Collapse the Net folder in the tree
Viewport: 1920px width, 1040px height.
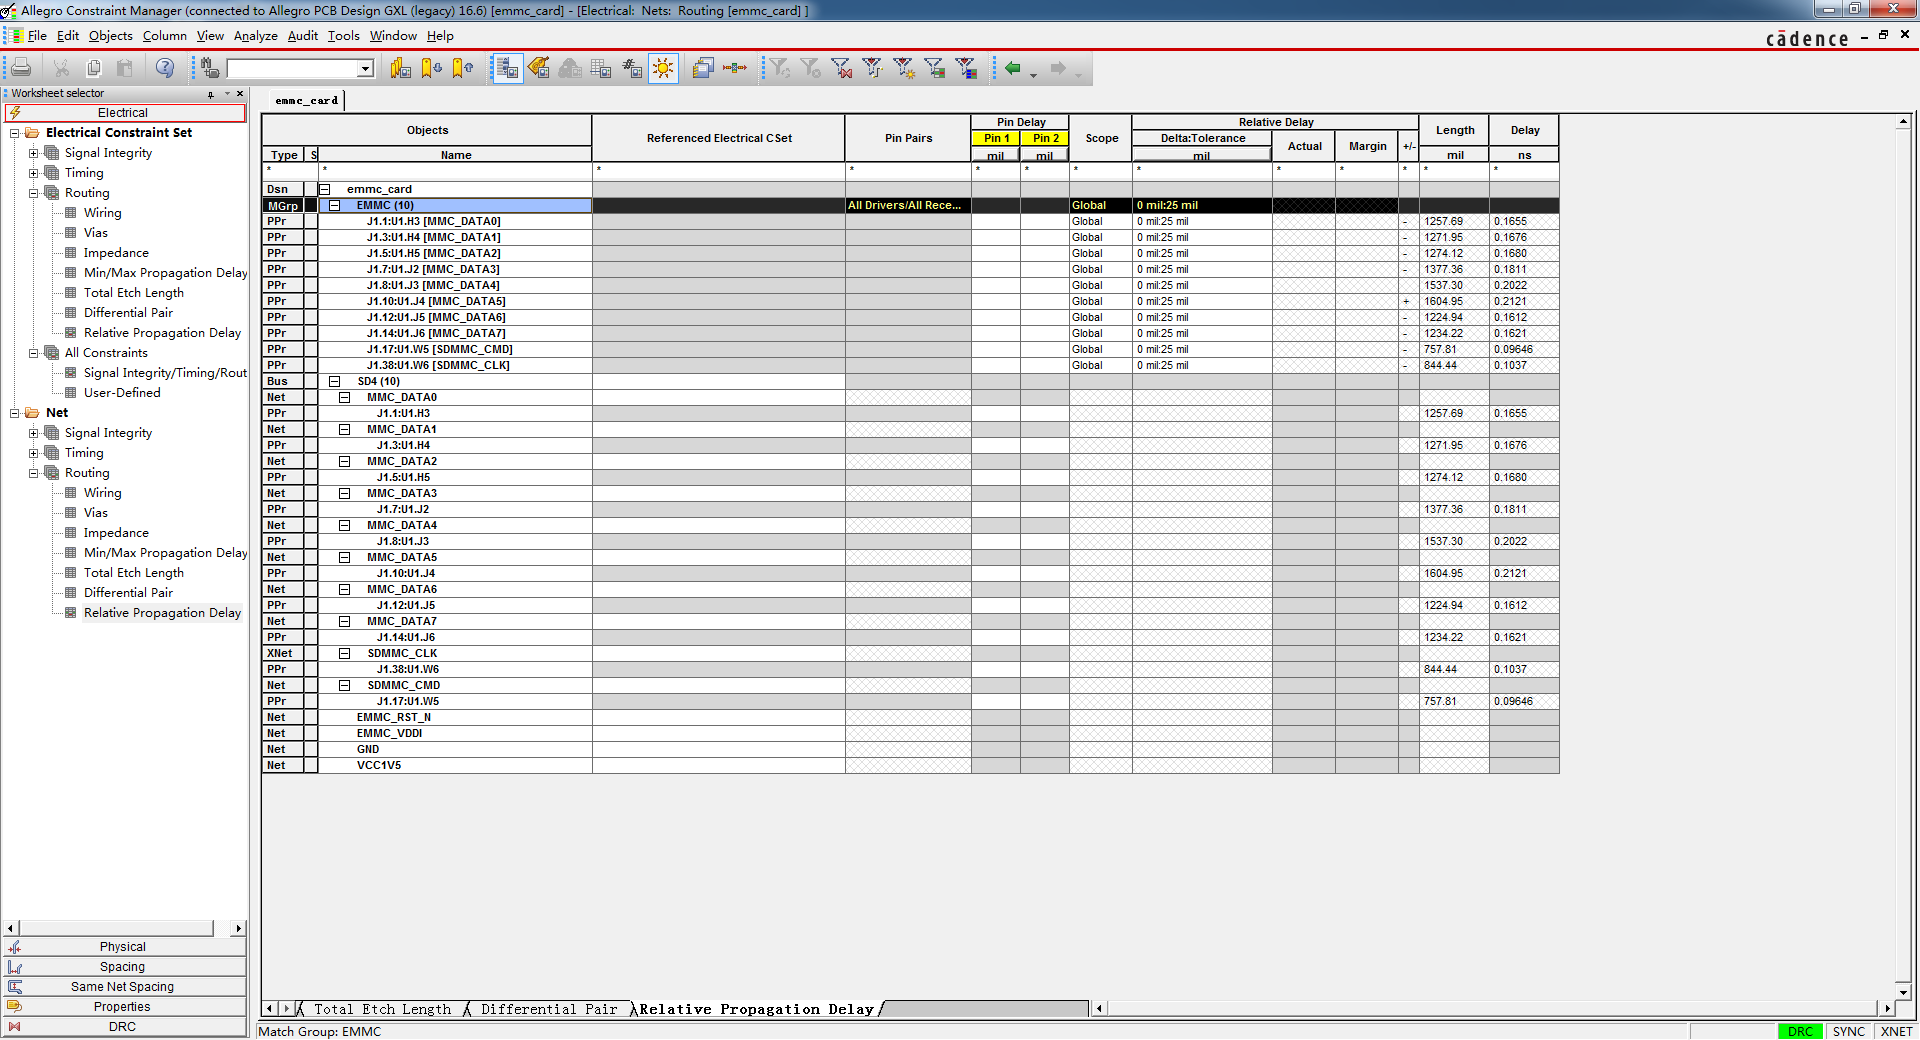click(14, 413)
